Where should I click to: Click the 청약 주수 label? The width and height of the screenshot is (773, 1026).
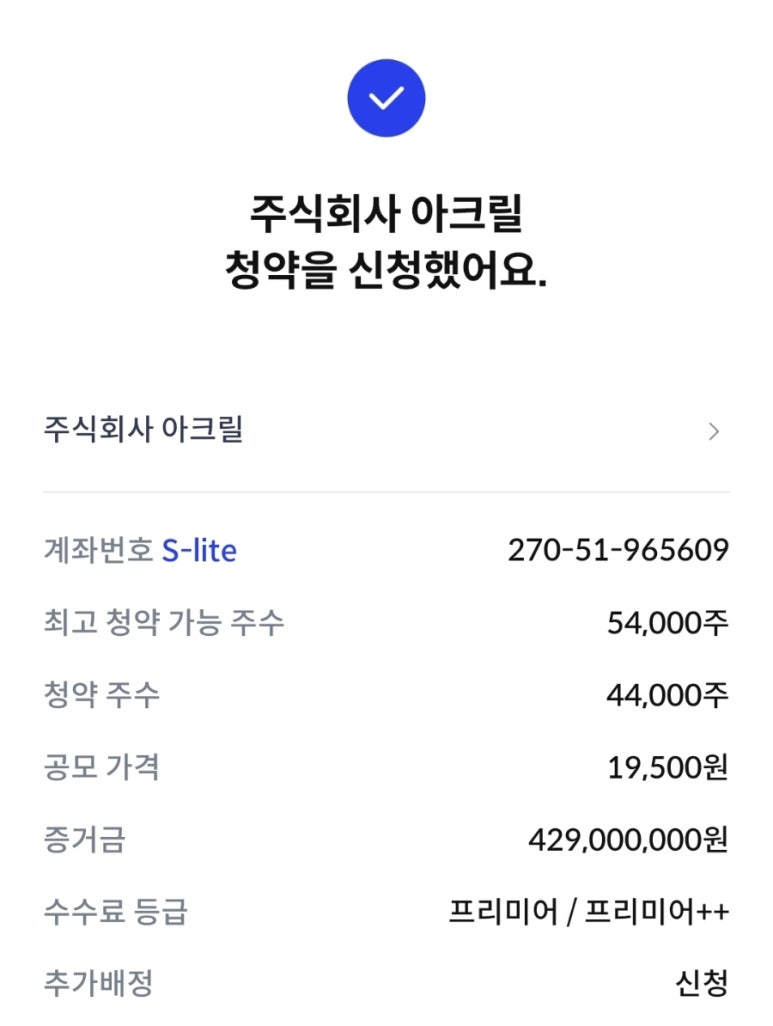101,696
